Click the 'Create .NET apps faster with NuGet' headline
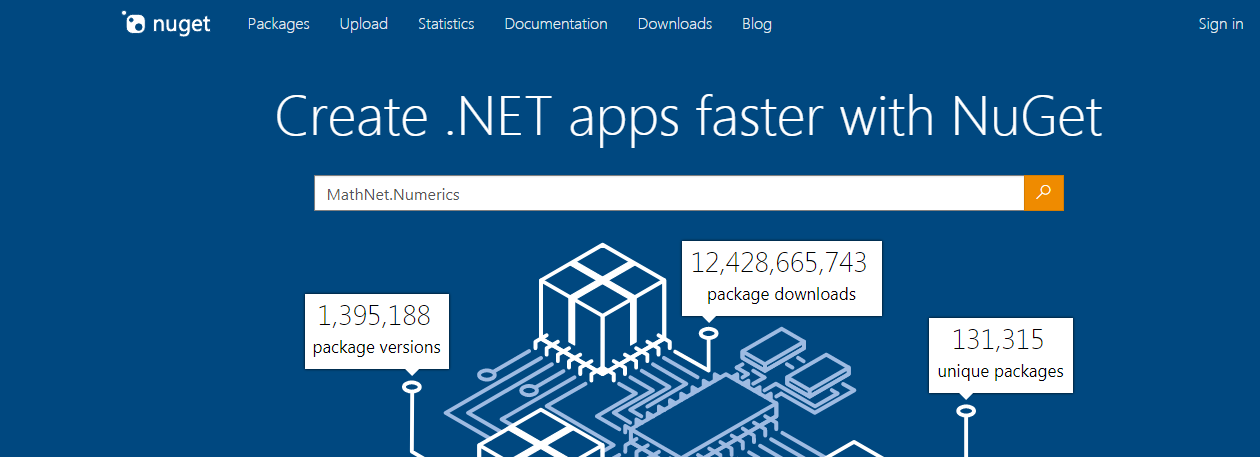 pyautogui.click(x=688, y=117)
